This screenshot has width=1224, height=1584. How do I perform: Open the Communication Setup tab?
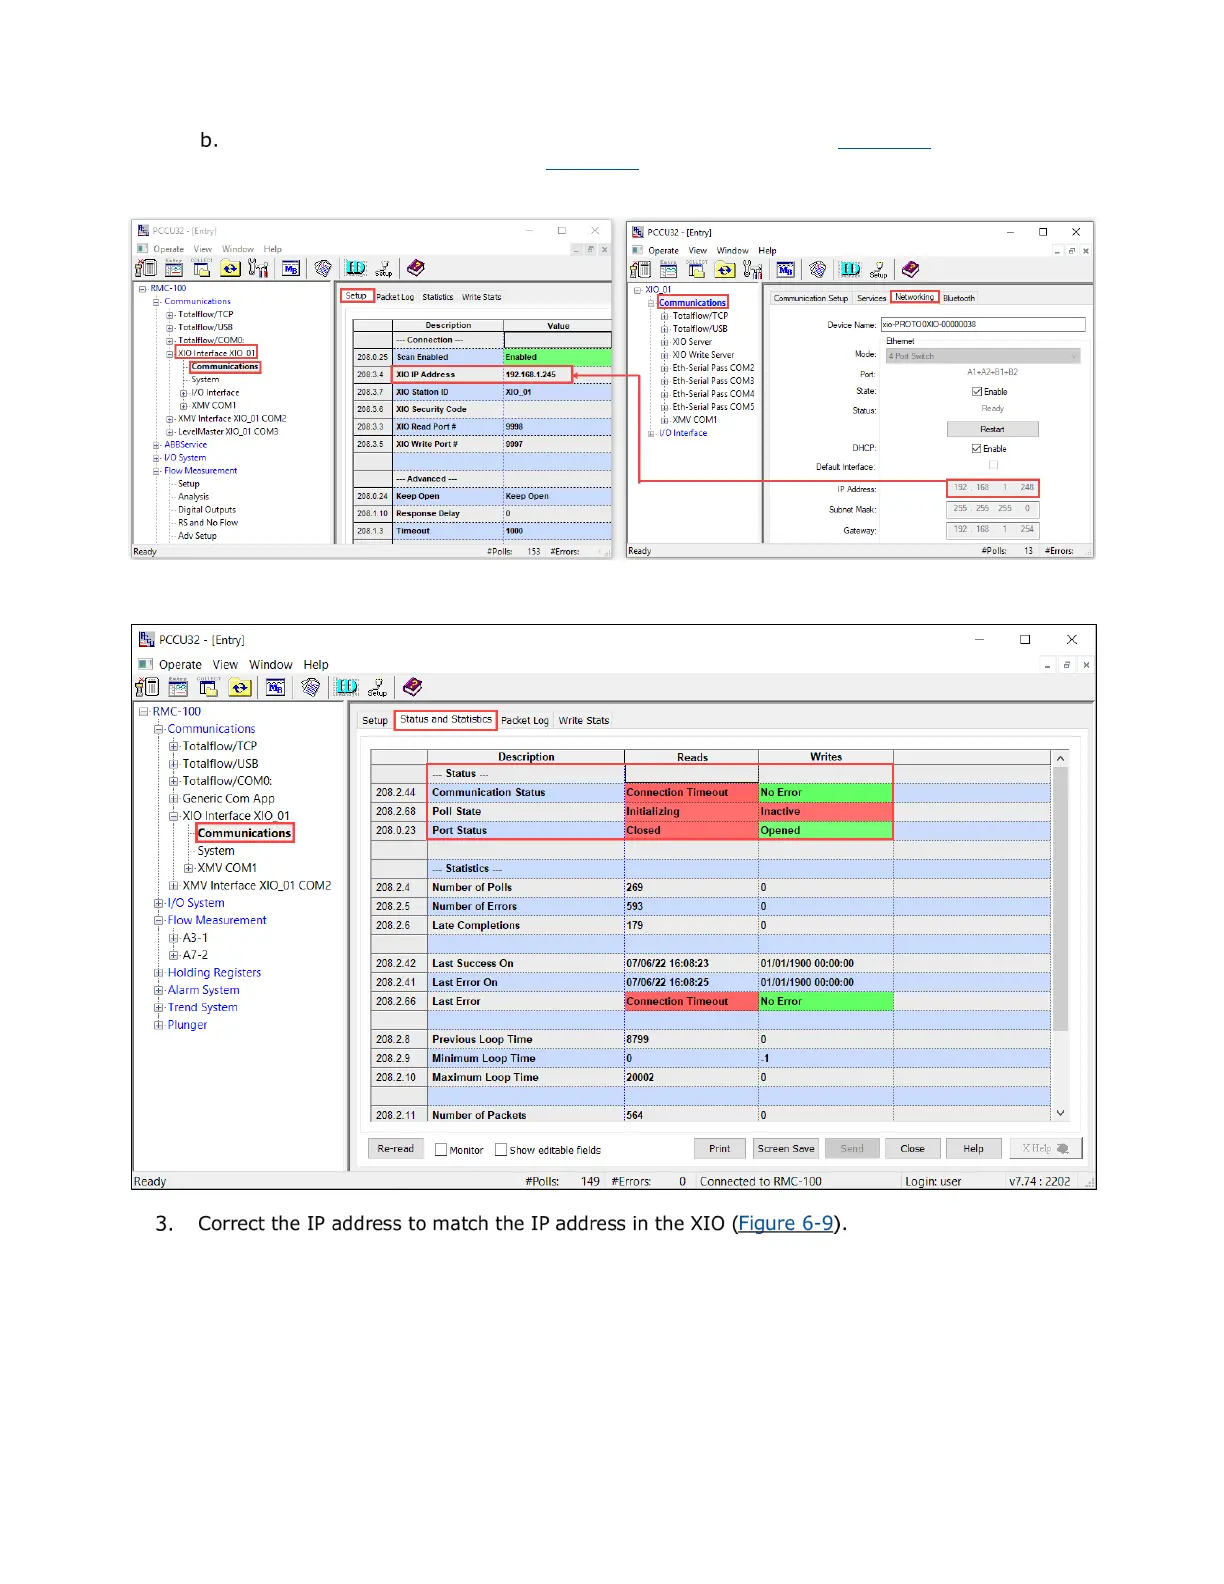[811, 298]
